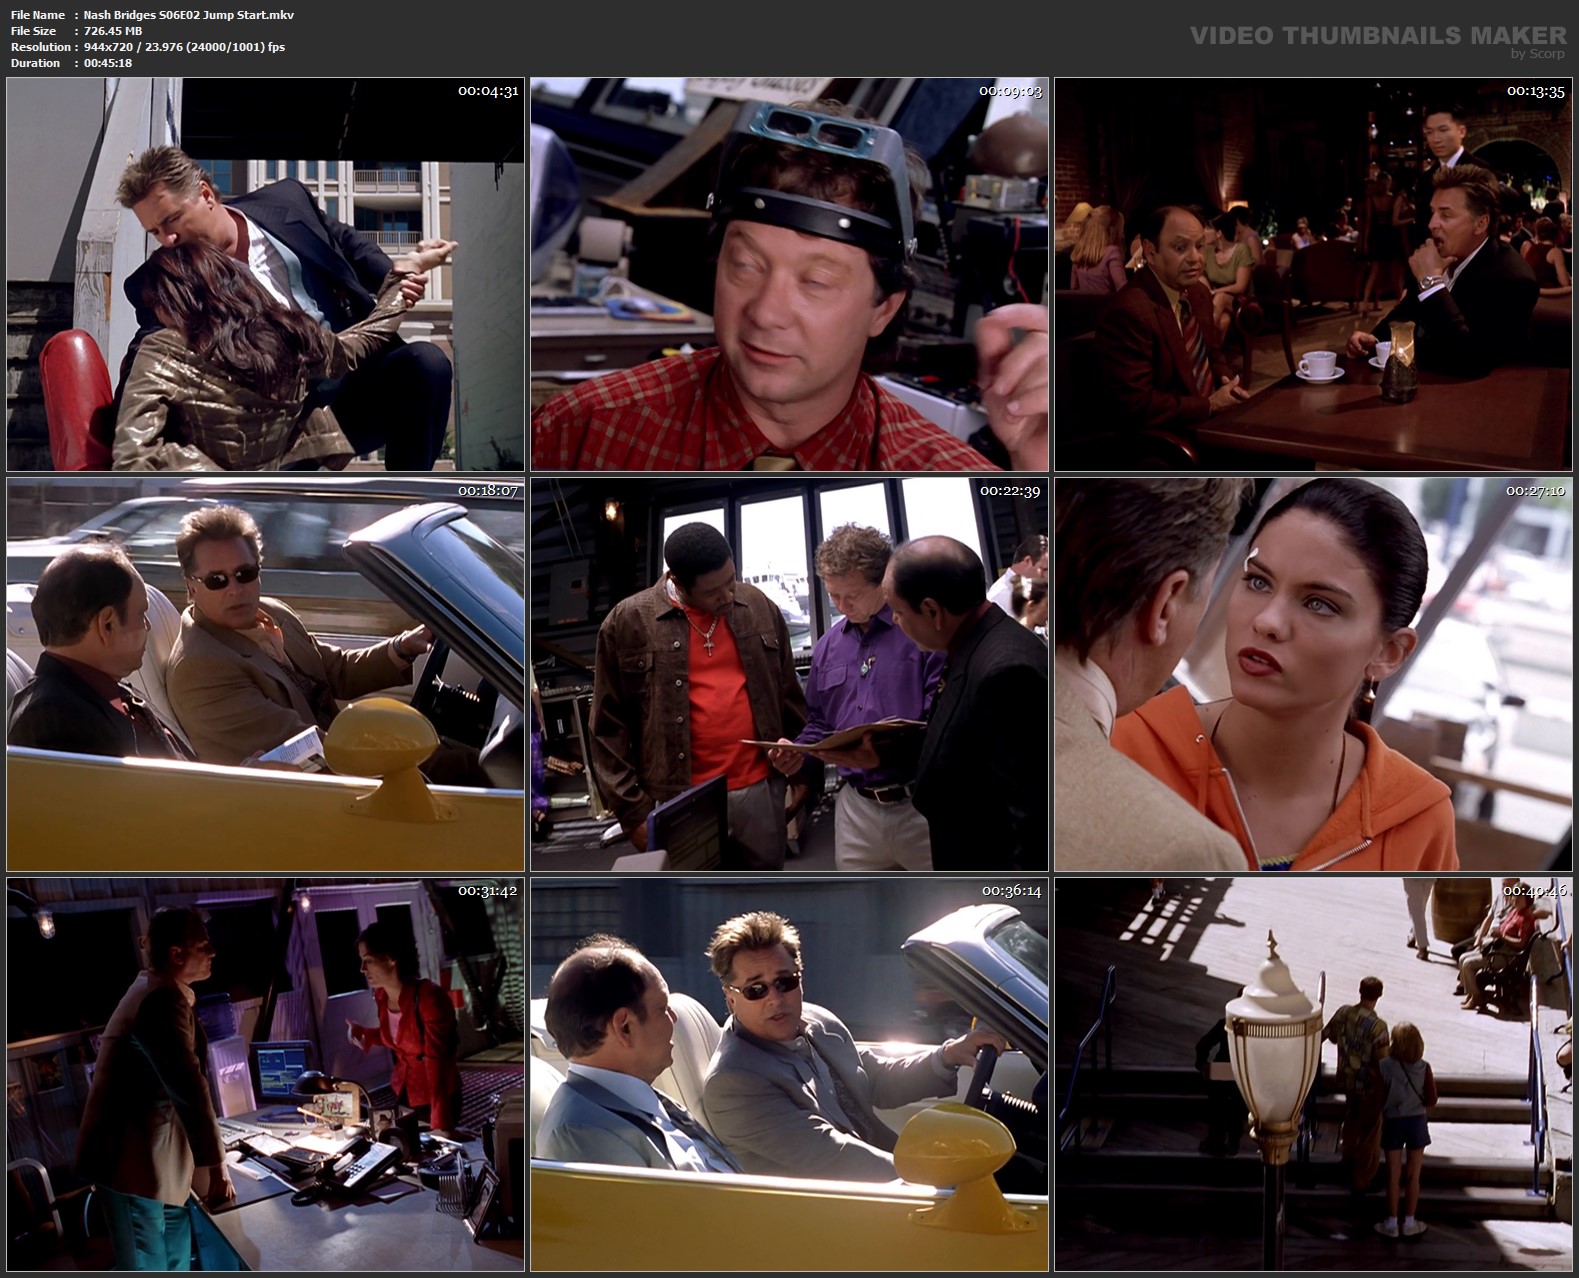Click the timestamp '00:04:31'
Screen dimensions: 1579x1278
coord(488,91)
